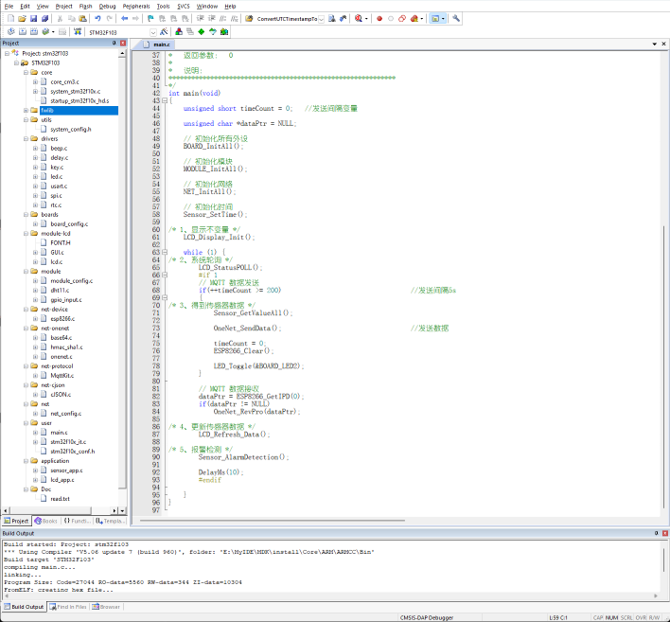Toggle pin on the Project panel
Image resolution: width=670 pixels, height=622 pixels.
pyautogui.click(x=114, y=43)
